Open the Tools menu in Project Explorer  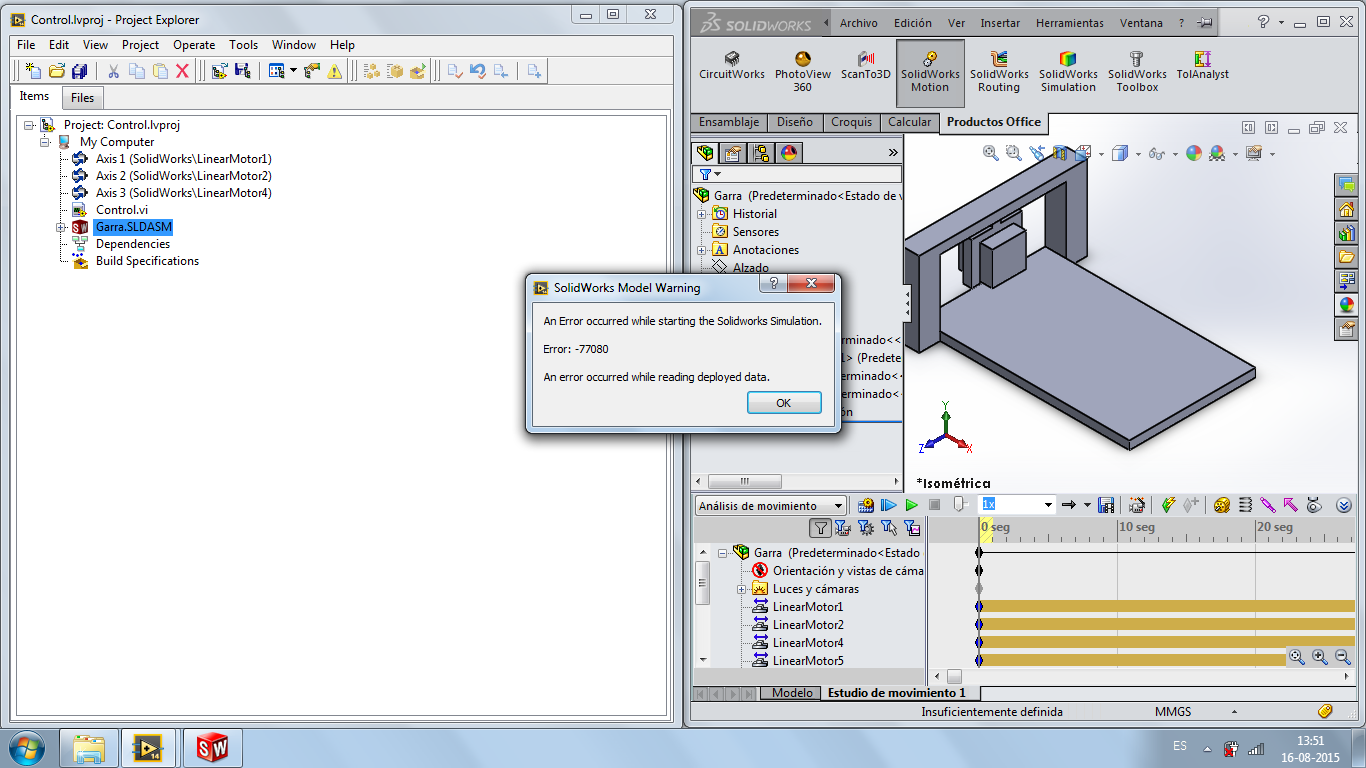tap(244, 45)
